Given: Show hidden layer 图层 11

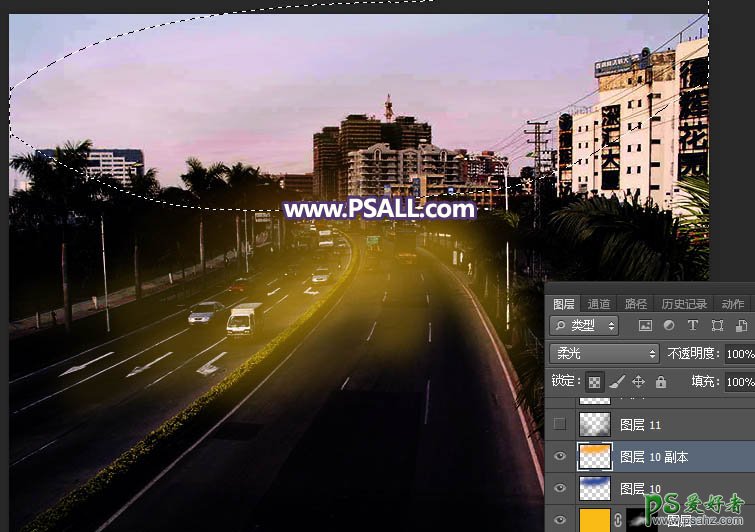Looking at the screenshot, I should click(560, 424).
